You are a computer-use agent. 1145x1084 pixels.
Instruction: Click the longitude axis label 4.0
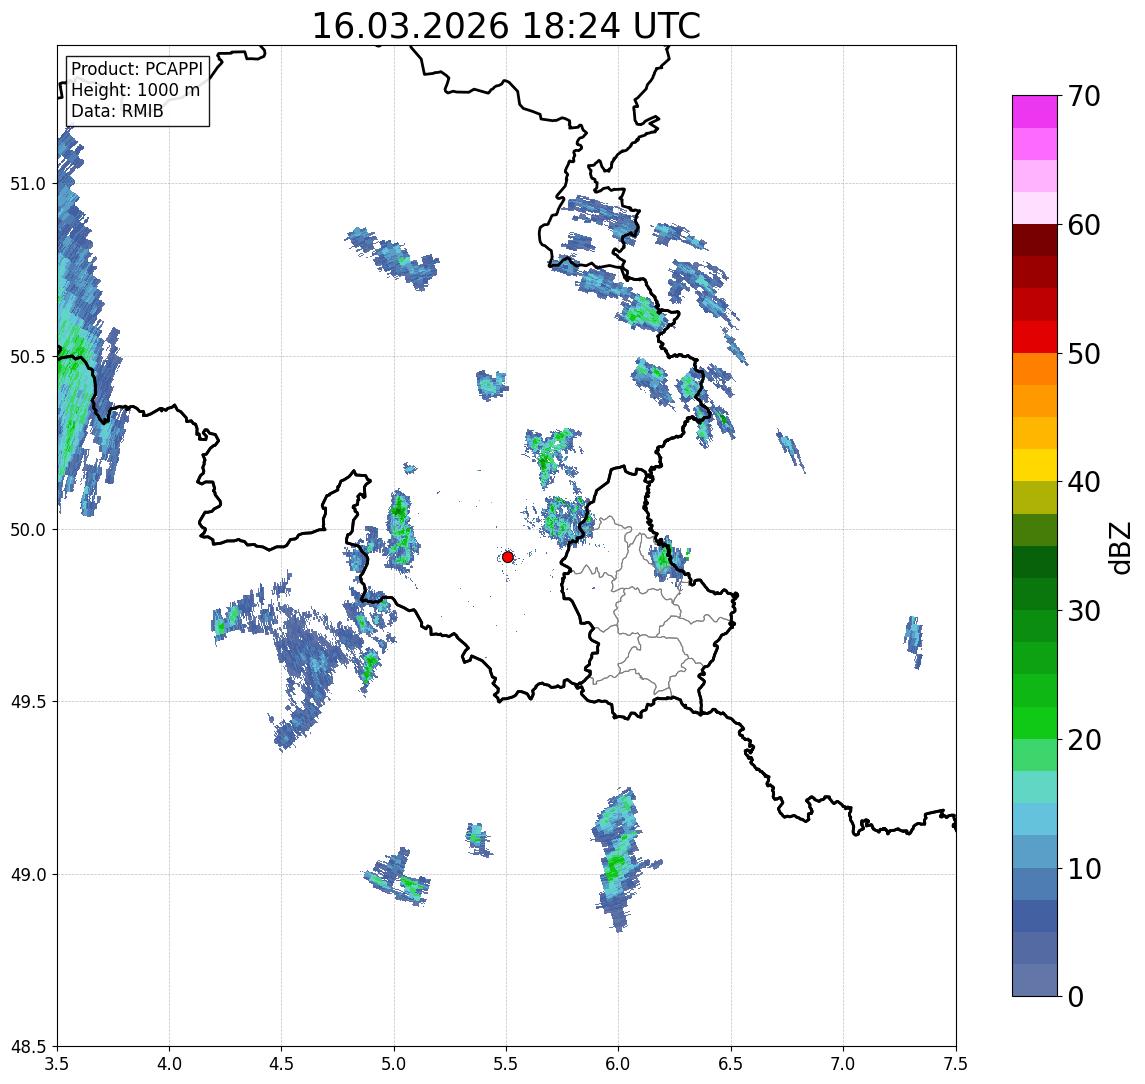(x=169, y=1064)
